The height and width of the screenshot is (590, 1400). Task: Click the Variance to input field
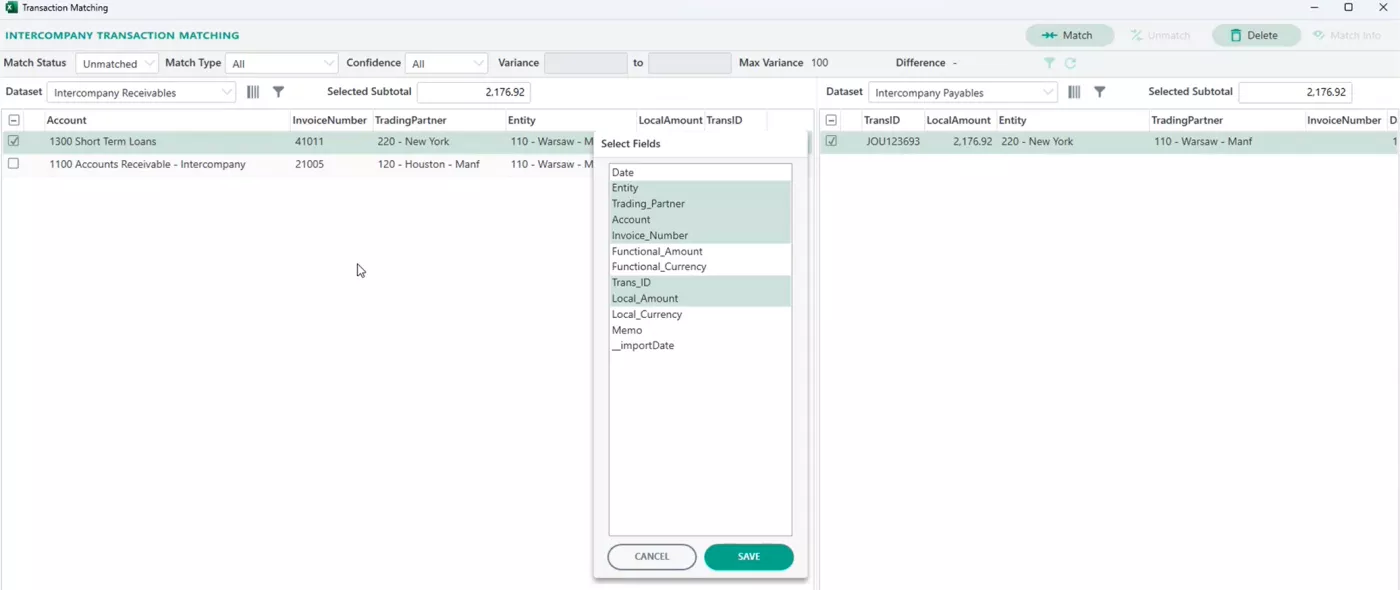690,63
